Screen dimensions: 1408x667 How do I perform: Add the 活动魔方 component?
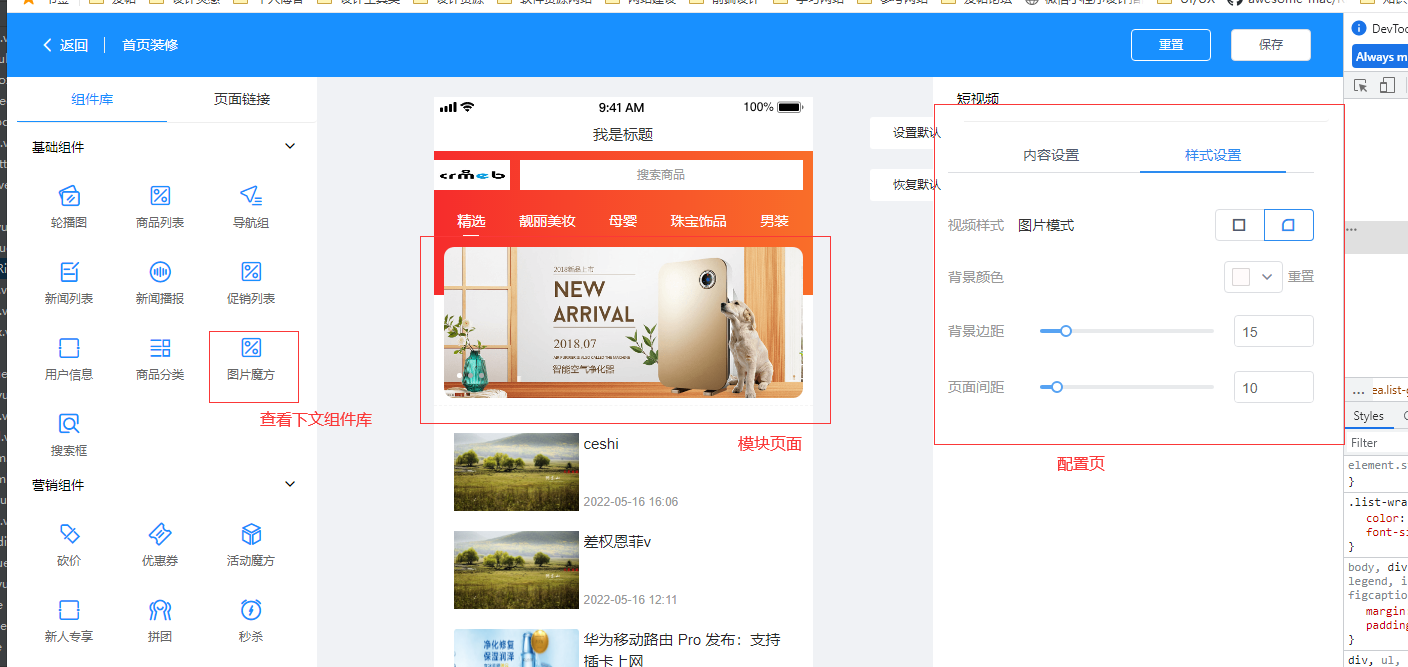[x=251, y=544]
